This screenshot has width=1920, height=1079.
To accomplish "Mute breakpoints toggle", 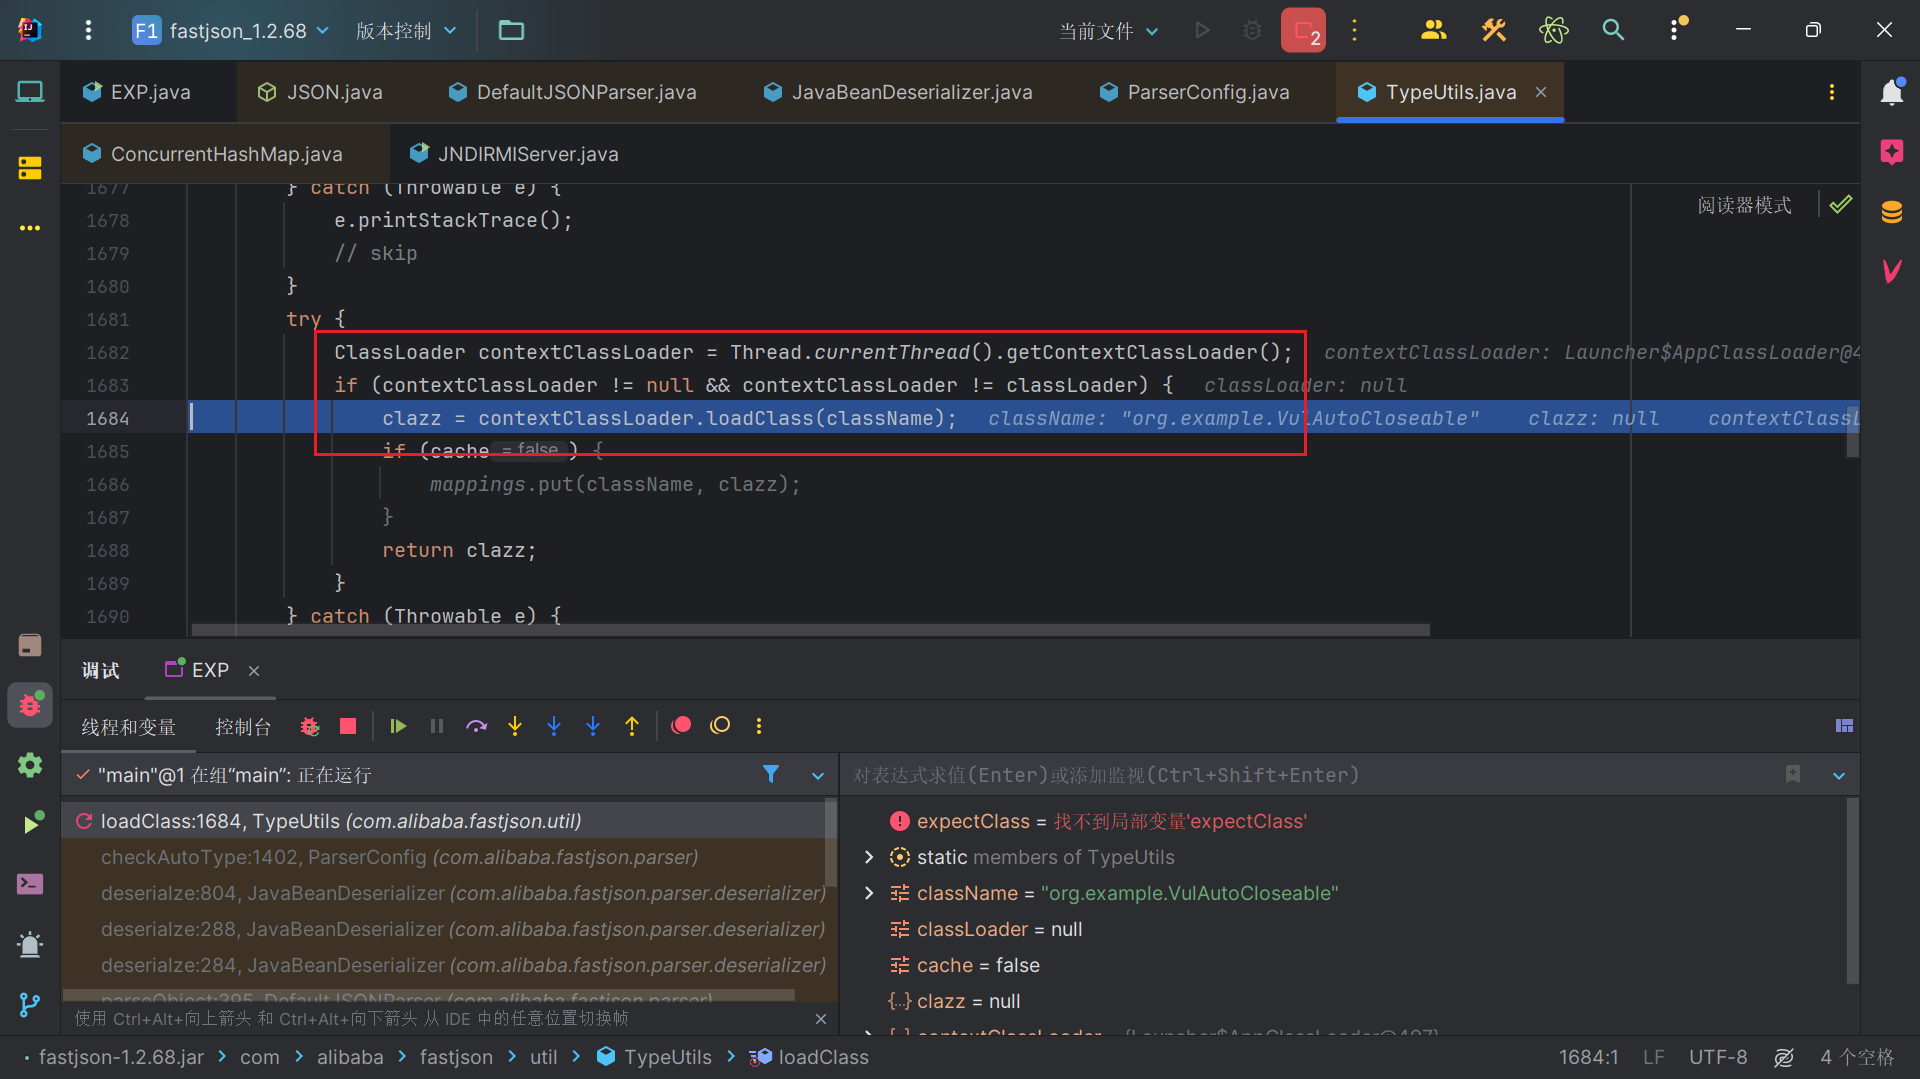I will point(720,726).
